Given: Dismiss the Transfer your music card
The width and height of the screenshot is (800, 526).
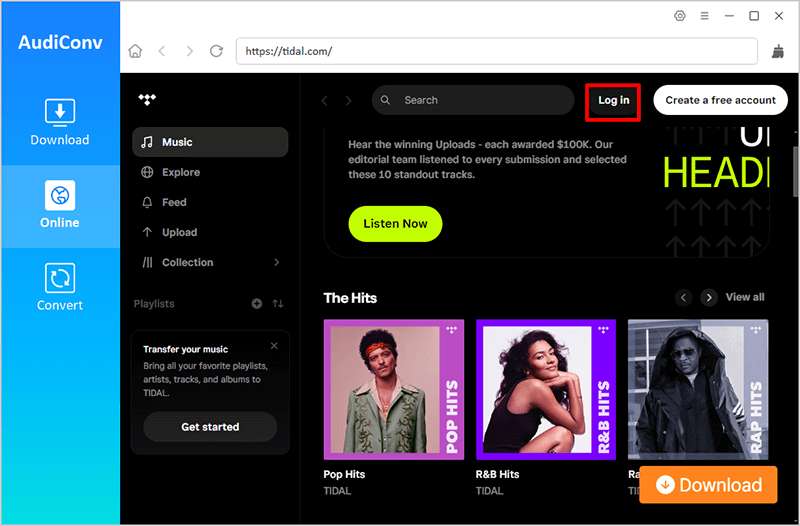Looking at the screenshot, I should tap(274, 345).
